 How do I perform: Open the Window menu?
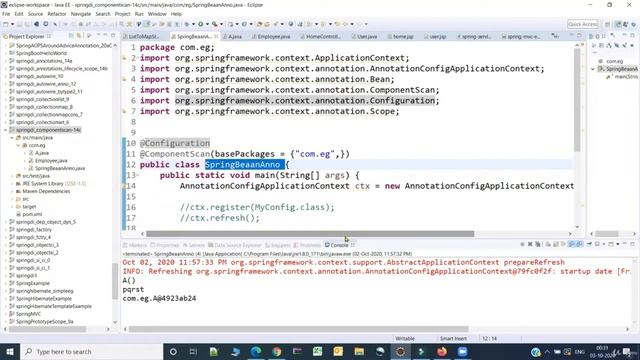coord(157,14)
